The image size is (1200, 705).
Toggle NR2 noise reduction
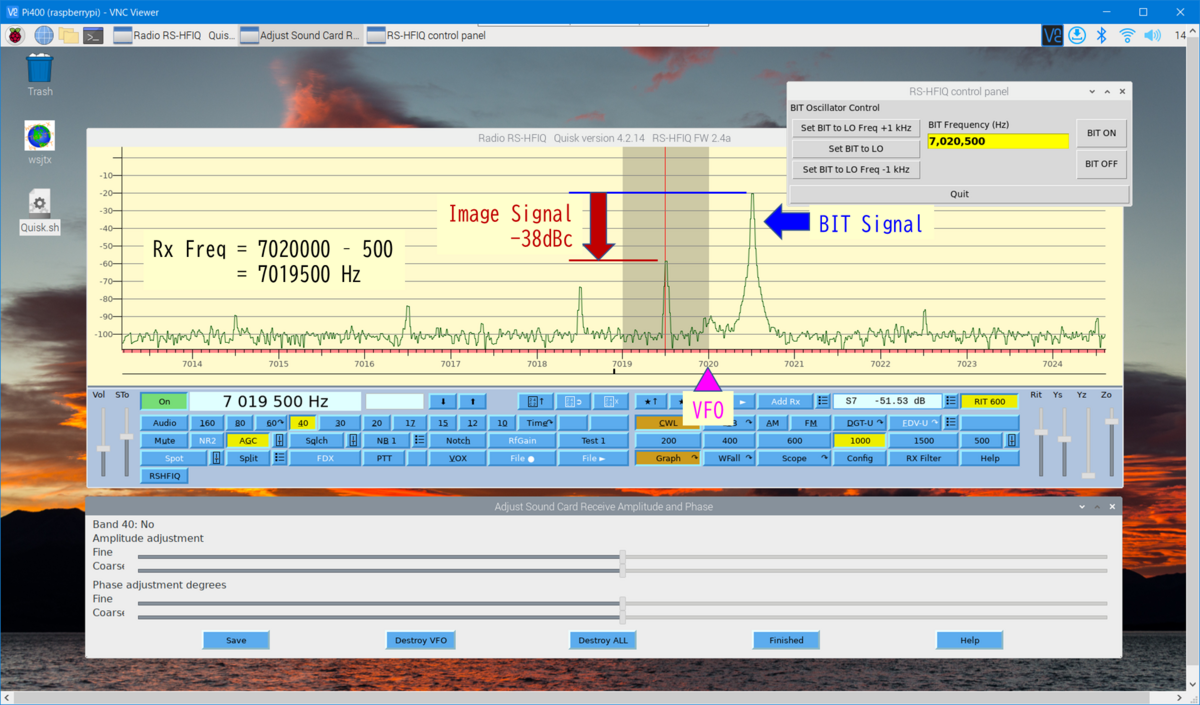point(207,440)
